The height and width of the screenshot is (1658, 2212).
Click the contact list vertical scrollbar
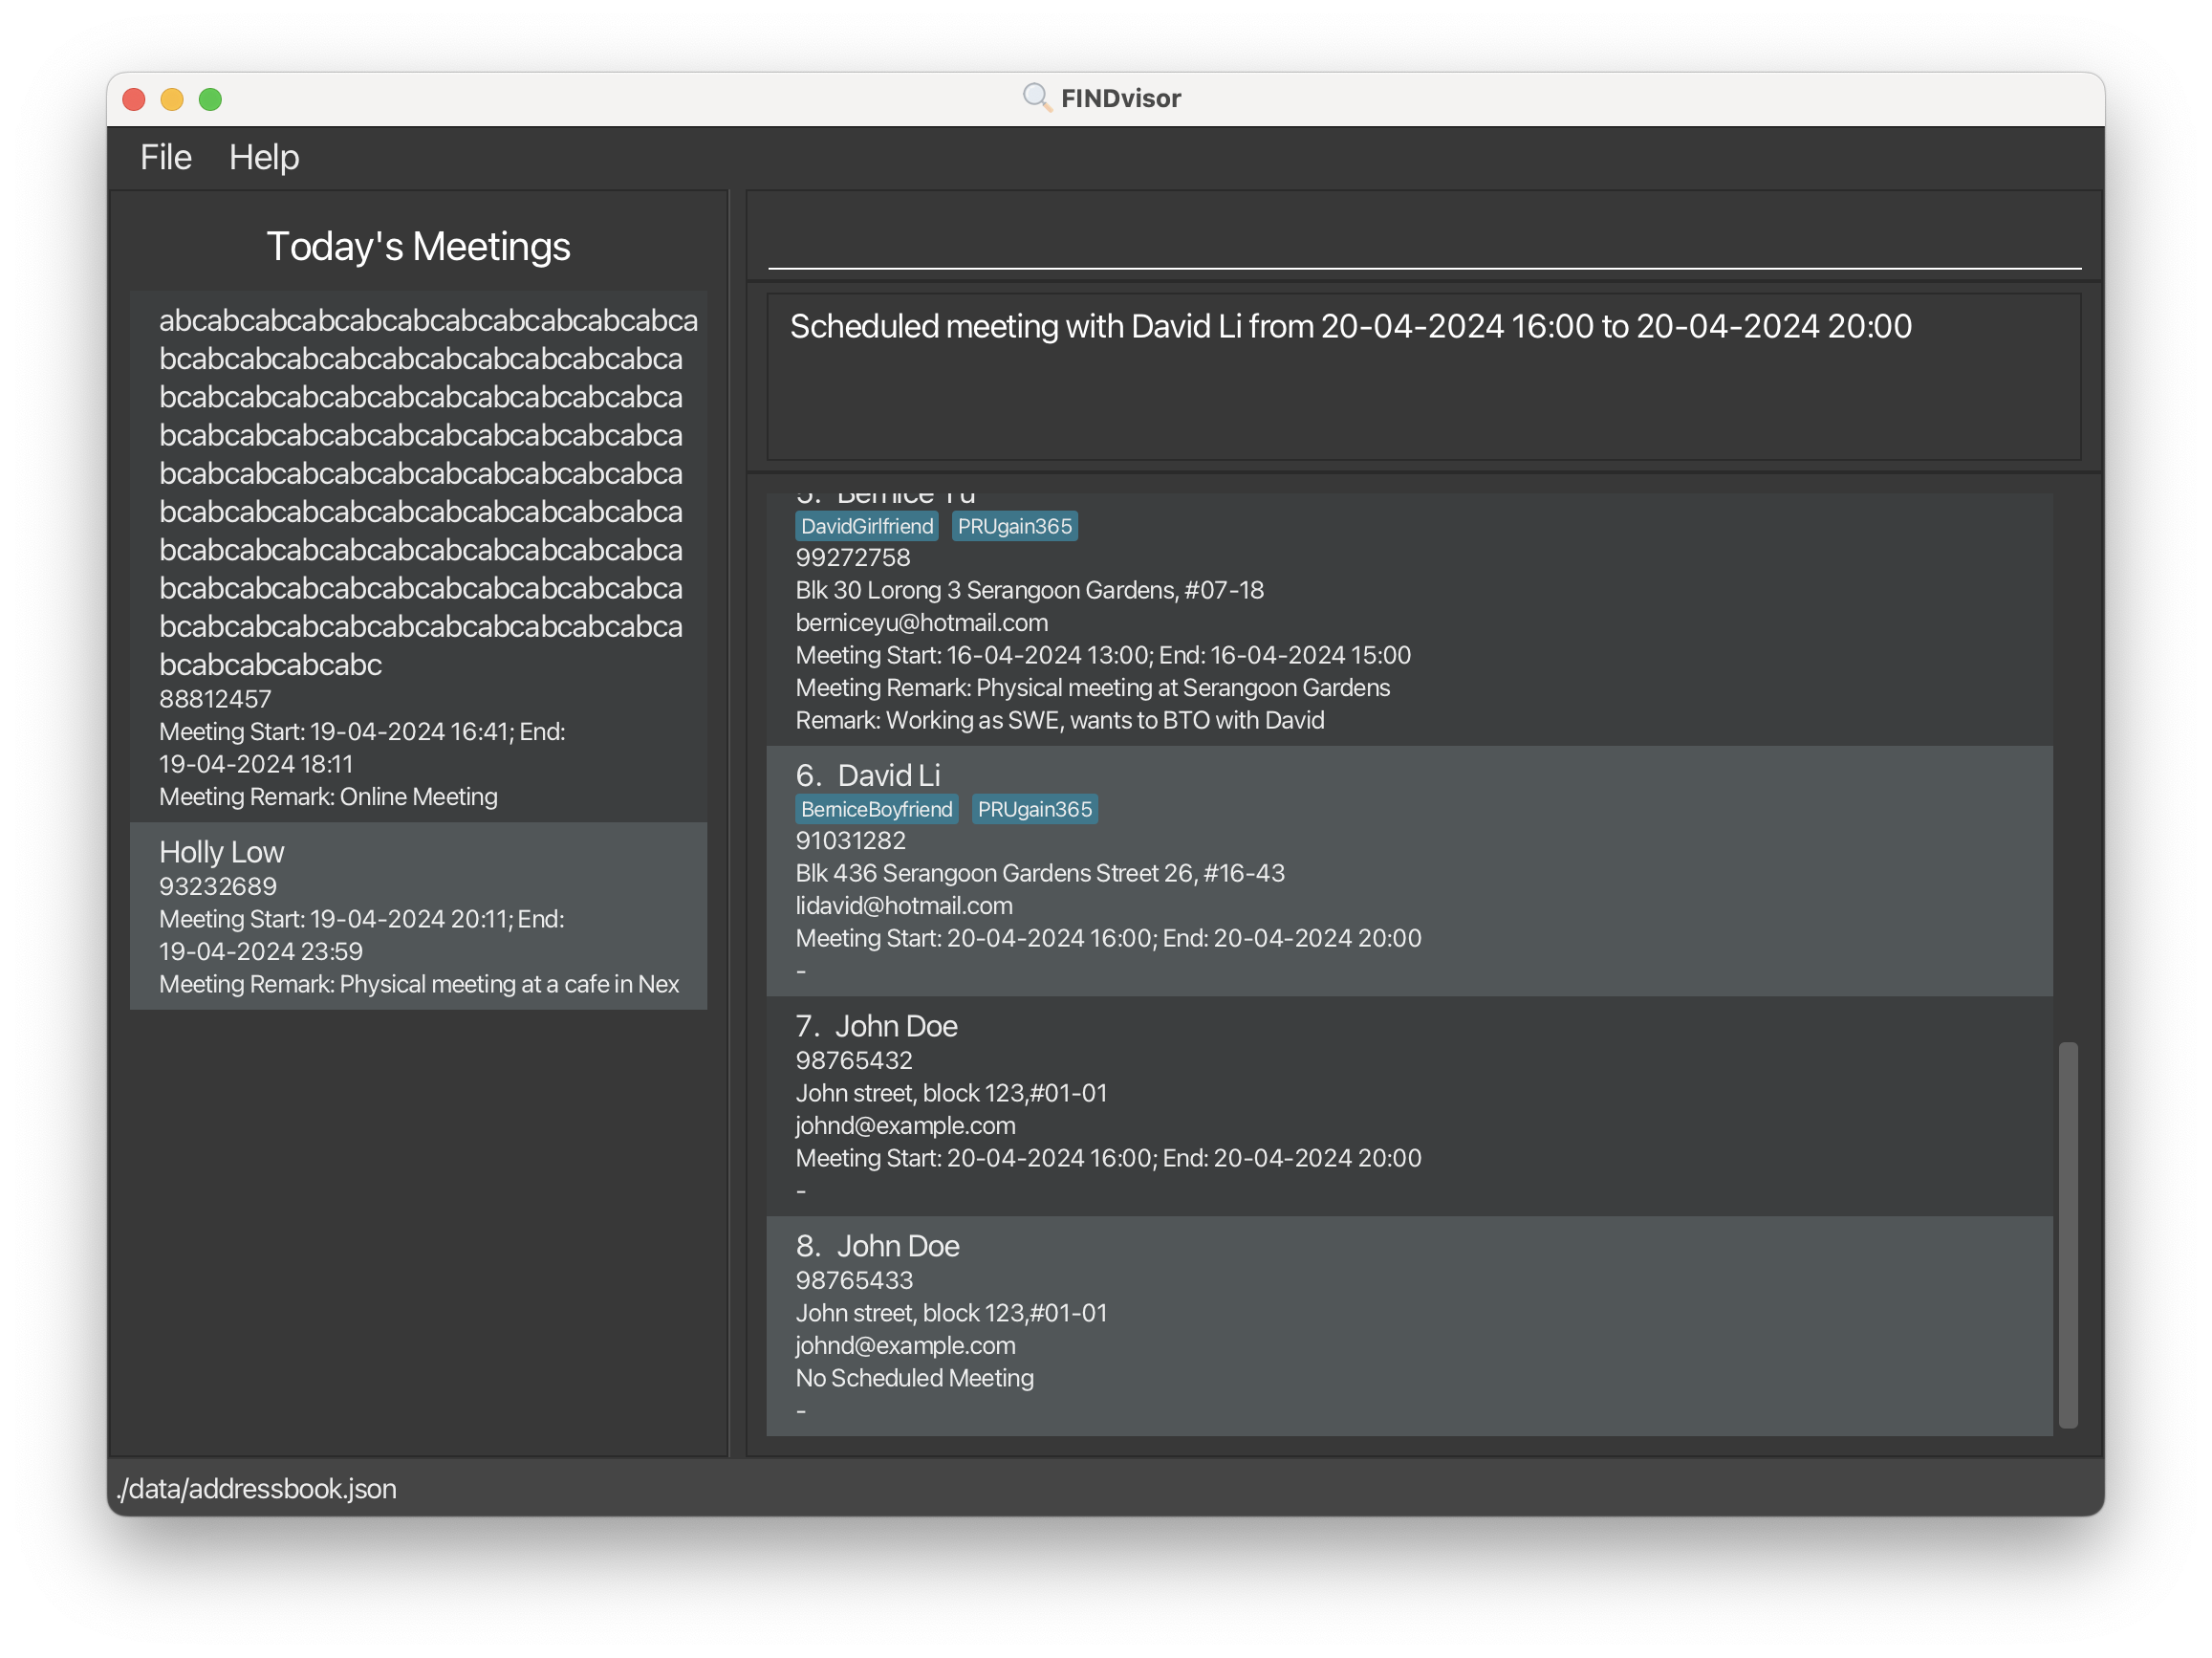coord(2067,1234)
